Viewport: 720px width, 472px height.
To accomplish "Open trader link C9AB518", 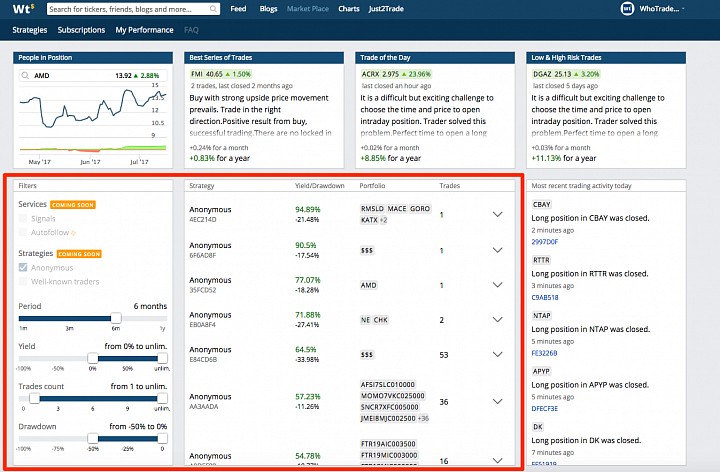I will point(545,298).
